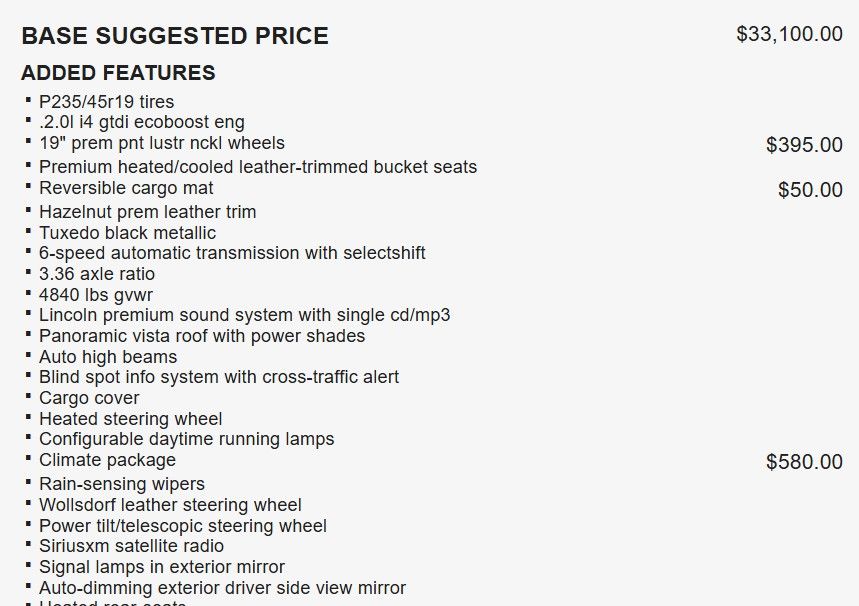Click the Hazelnut prem leather trim entry

click(x=147, y=212)
